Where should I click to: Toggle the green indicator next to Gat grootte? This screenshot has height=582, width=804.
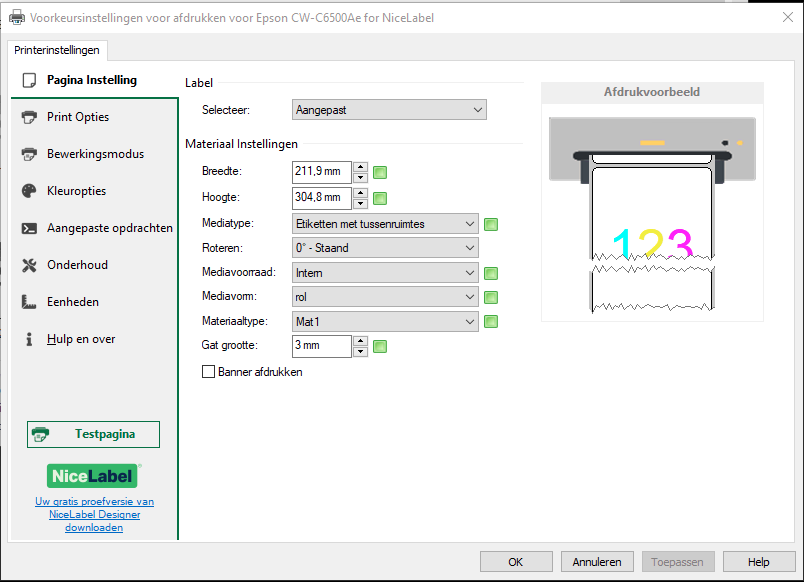pyautogui.click(x=380, y=346)
